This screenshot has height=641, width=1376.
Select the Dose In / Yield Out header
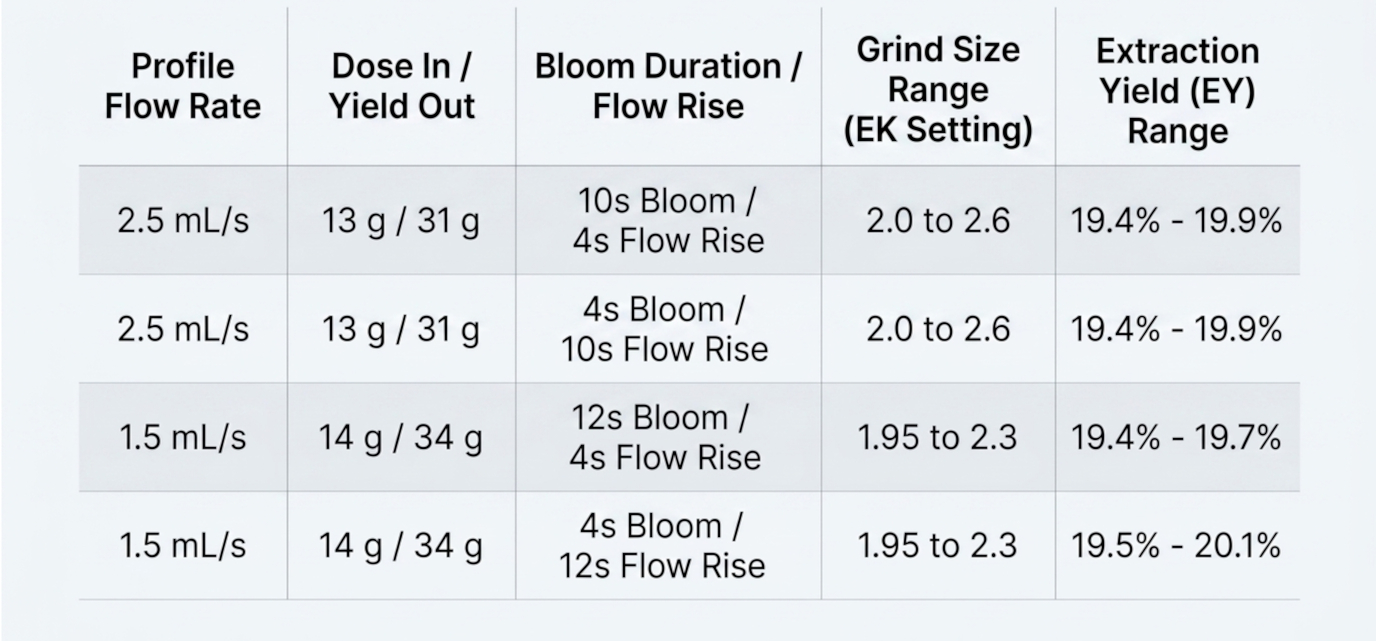pos(402,86)
